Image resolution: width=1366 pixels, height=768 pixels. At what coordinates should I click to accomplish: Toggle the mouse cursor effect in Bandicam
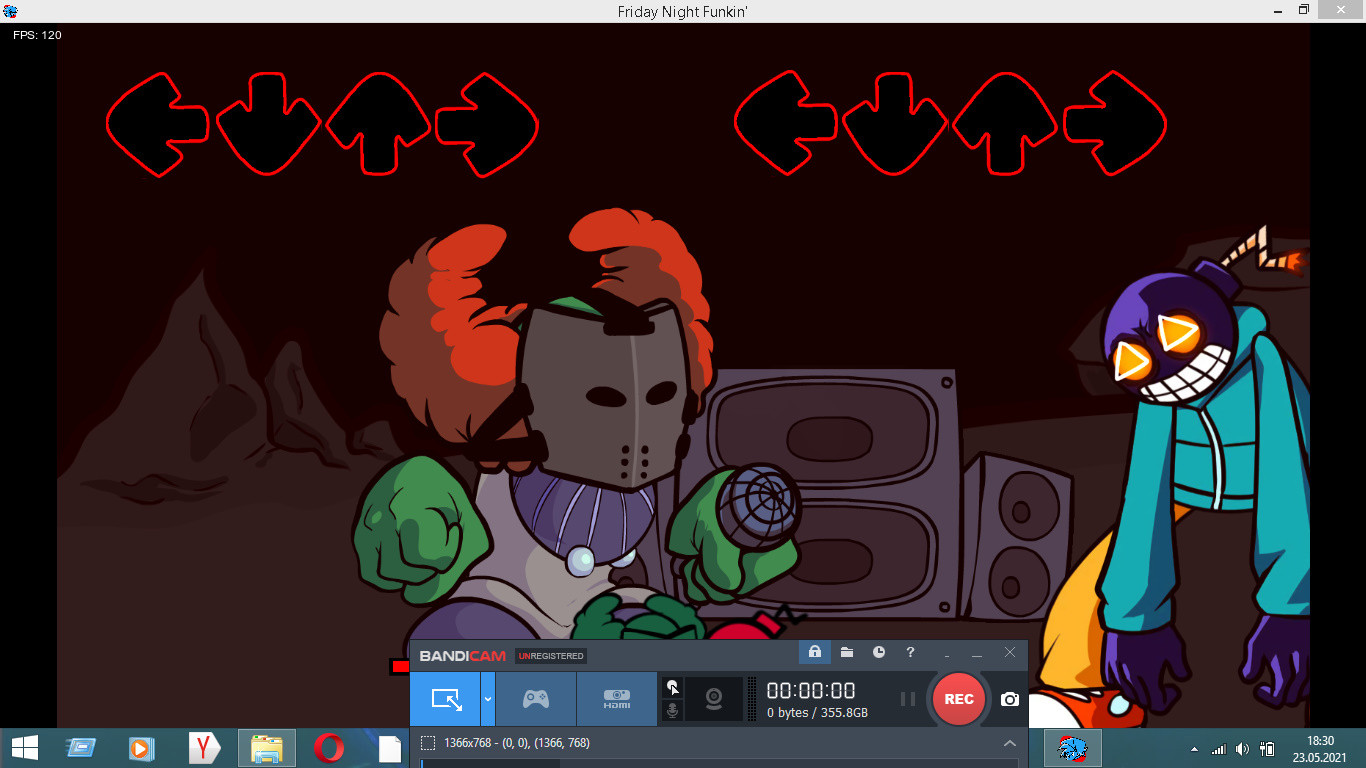(x=673, y=687)
